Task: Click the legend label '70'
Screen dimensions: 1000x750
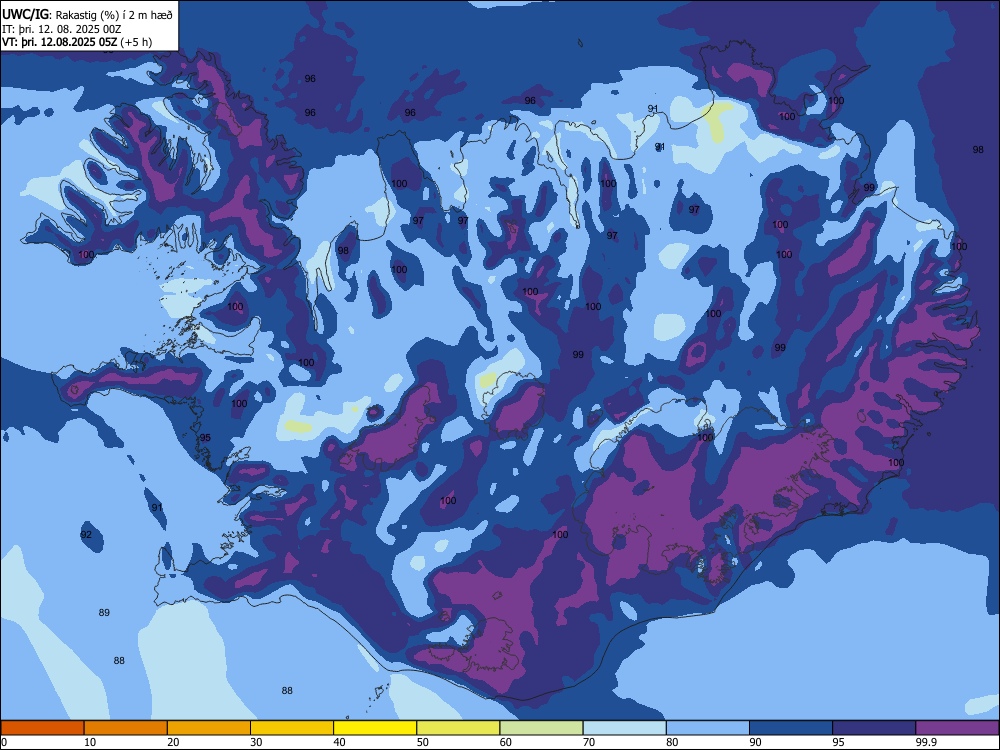Action: (589, 742)
